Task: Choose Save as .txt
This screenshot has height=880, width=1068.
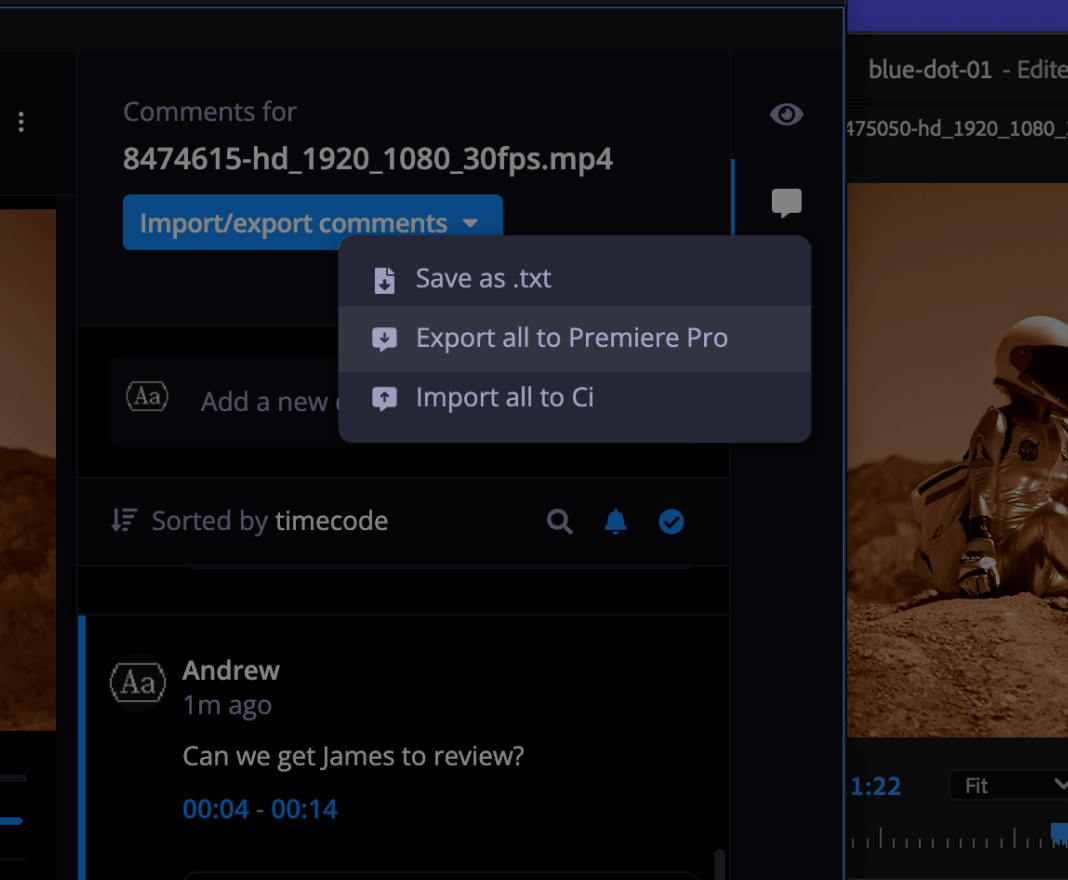Action: click(x=574, y=278)
